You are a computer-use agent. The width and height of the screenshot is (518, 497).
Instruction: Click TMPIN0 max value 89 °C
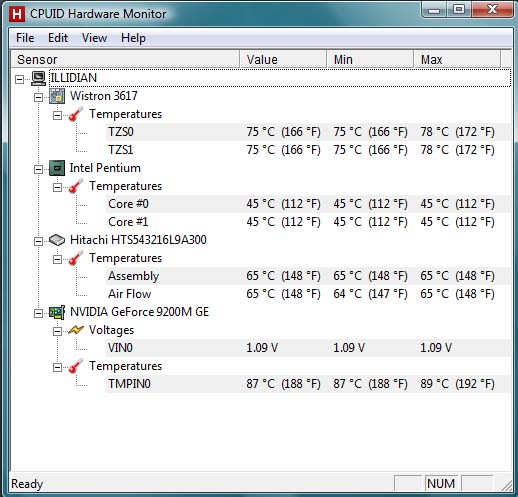click(x=457, y=384)
